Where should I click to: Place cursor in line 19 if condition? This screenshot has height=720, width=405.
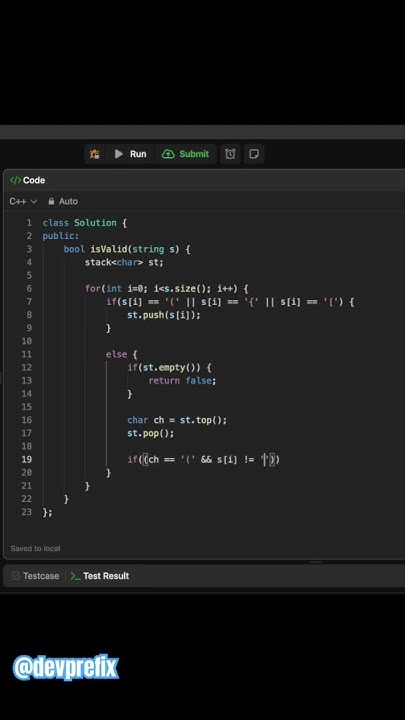click(203, 459)
